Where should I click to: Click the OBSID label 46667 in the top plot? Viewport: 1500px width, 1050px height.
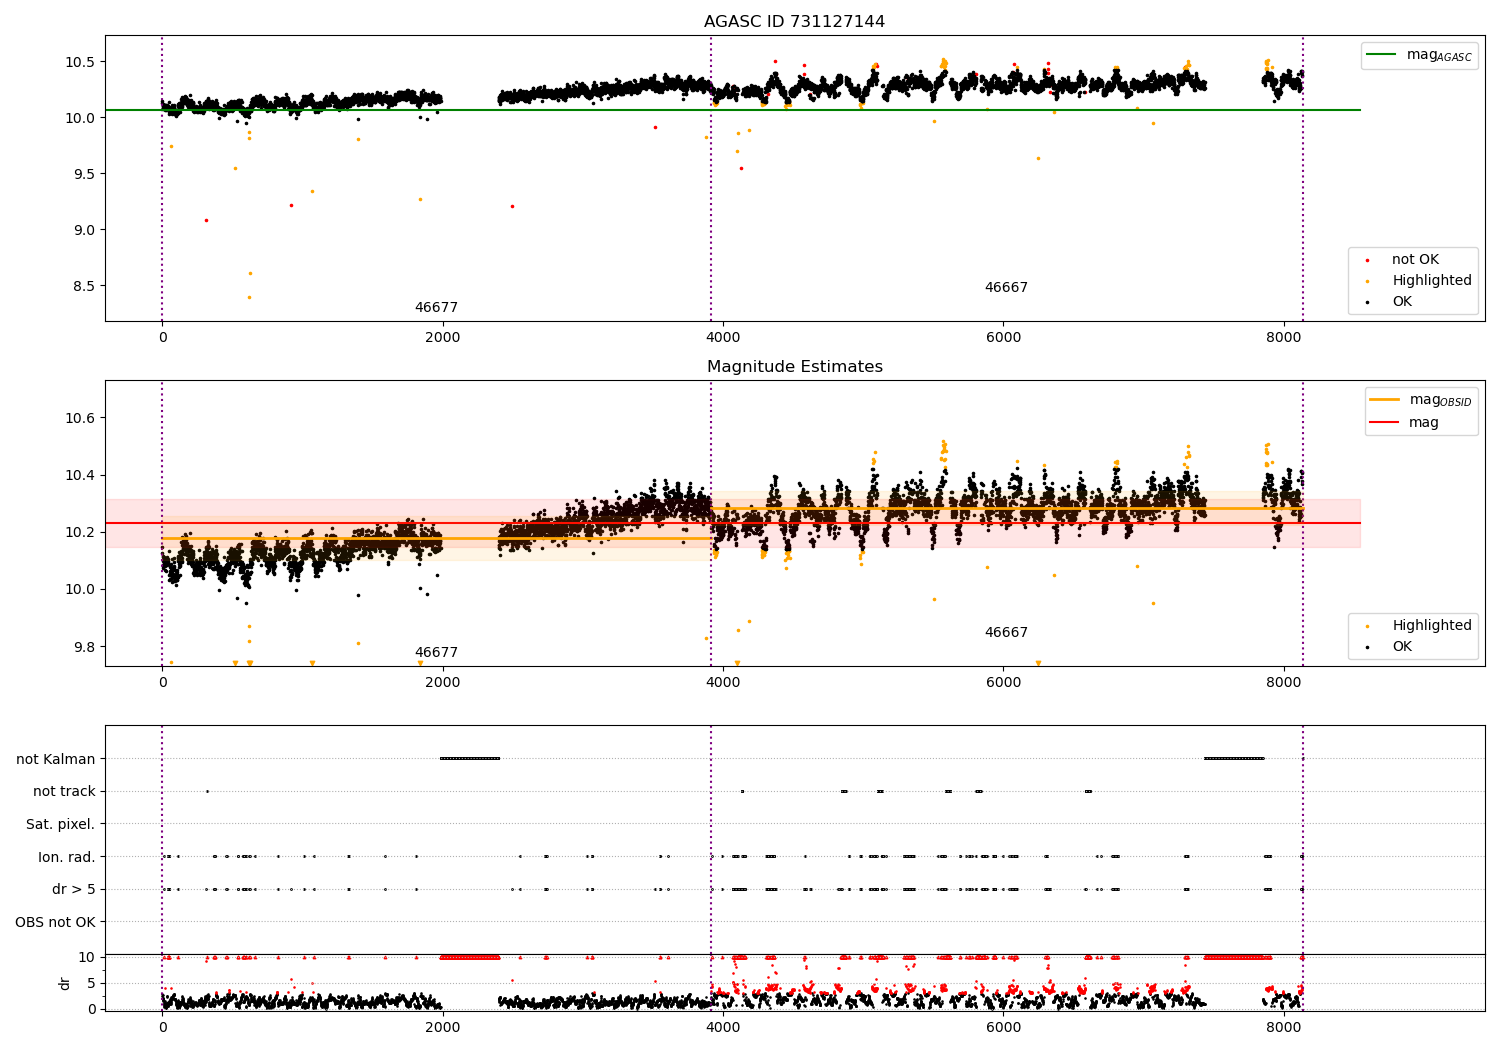click(1006, 288)
